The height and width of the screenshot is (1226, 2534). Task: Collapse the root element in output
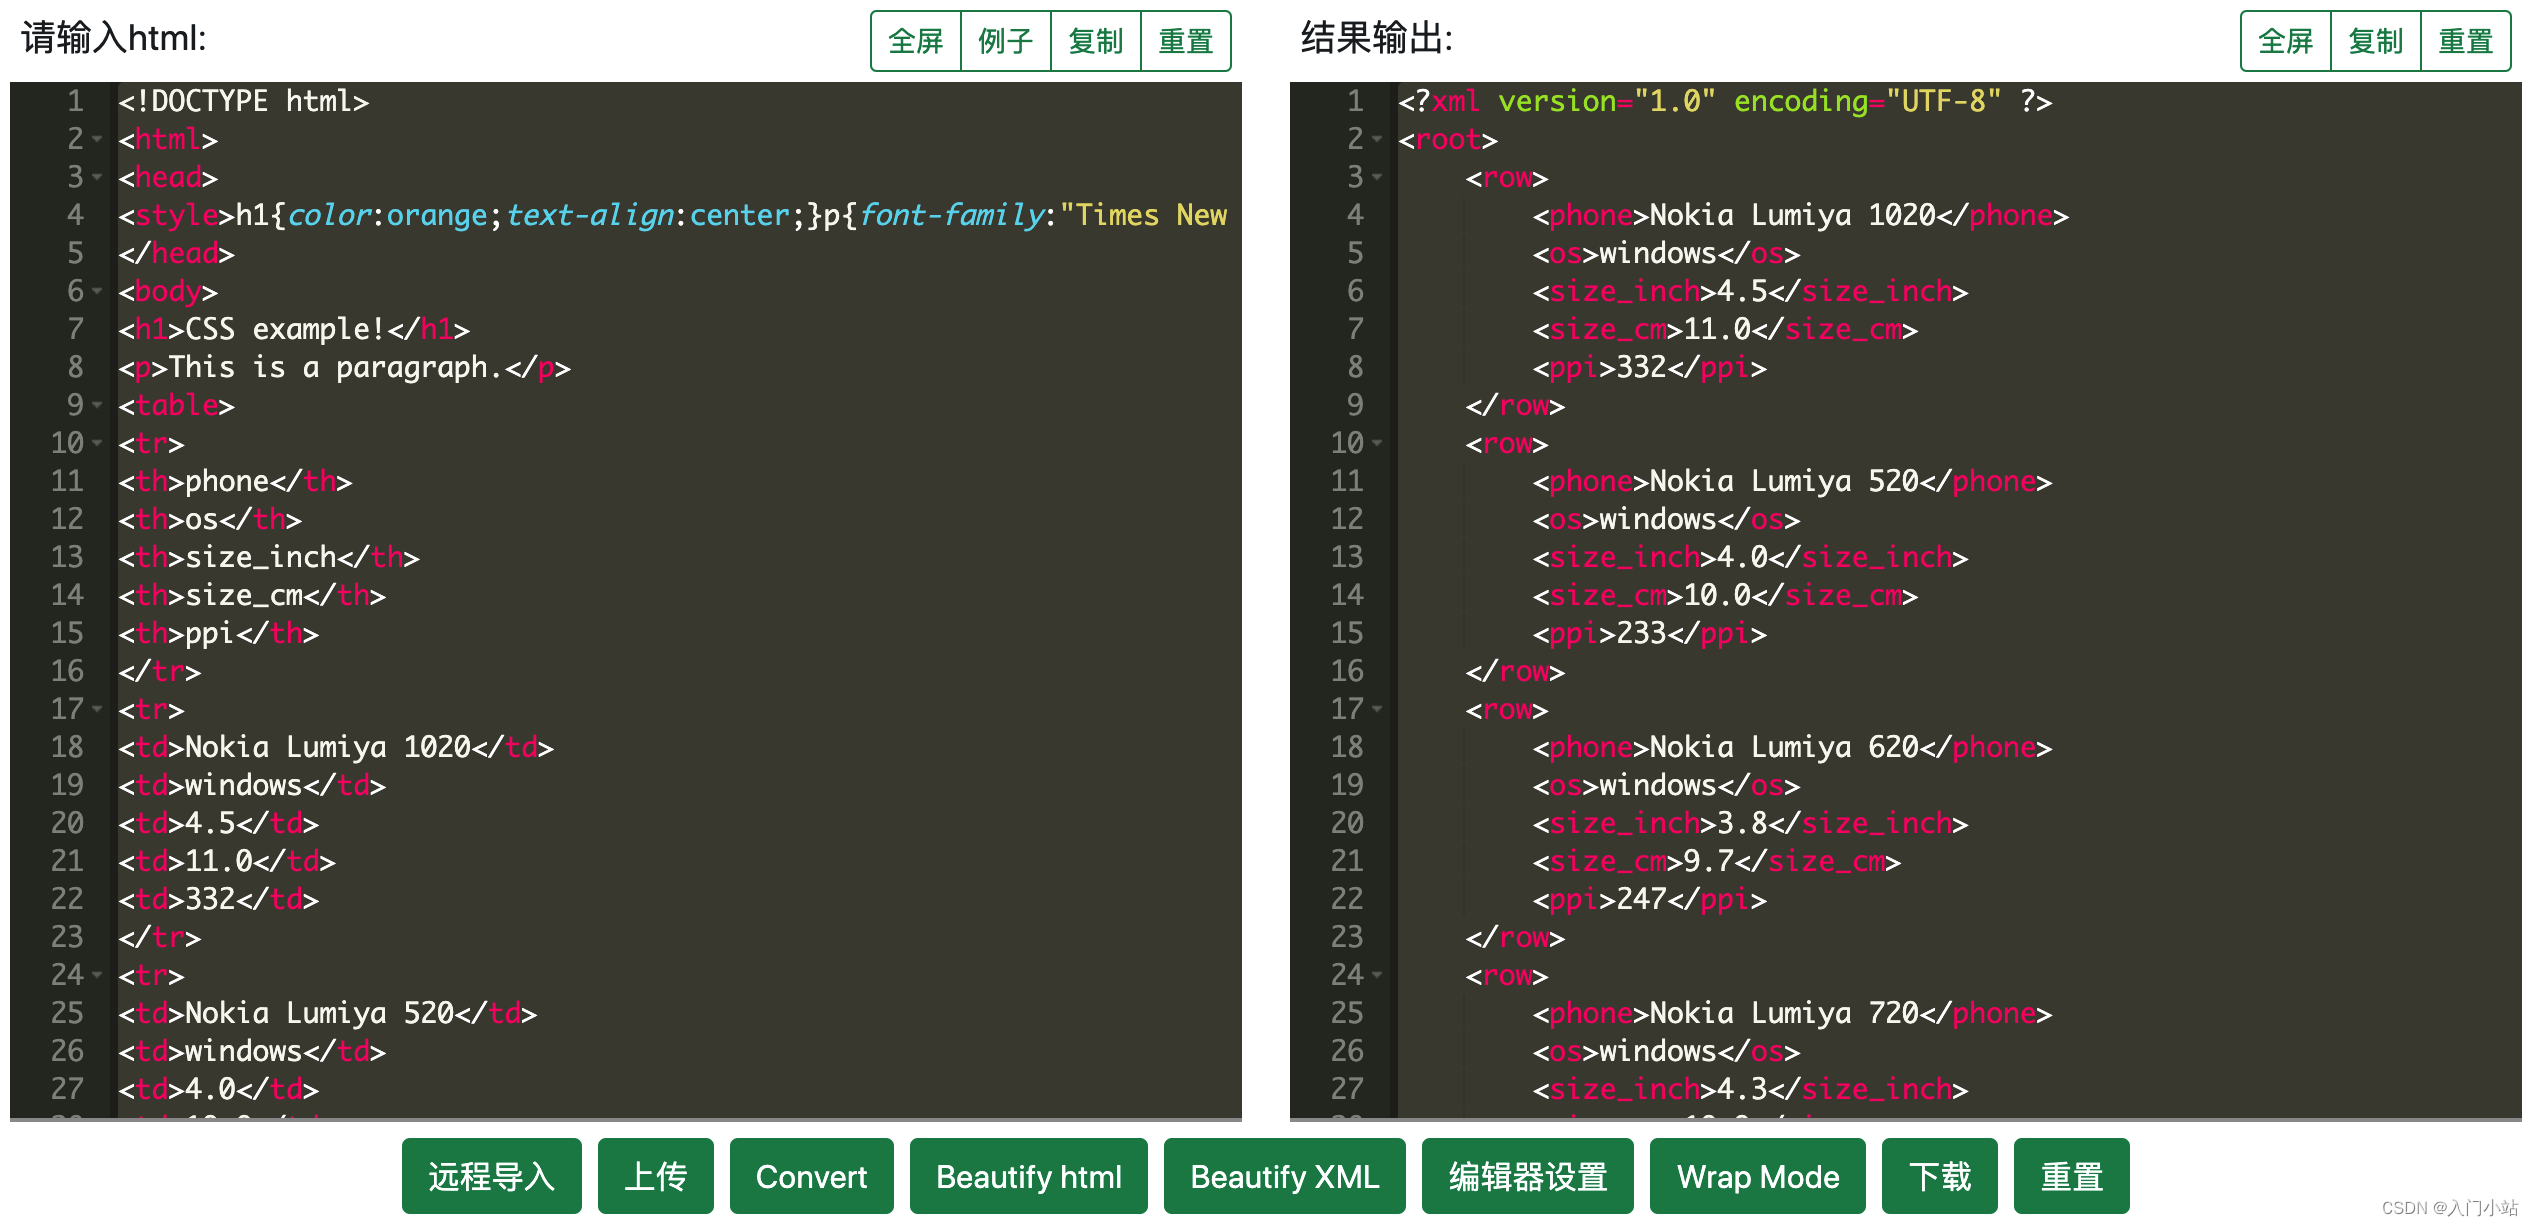pos(1377,139)
